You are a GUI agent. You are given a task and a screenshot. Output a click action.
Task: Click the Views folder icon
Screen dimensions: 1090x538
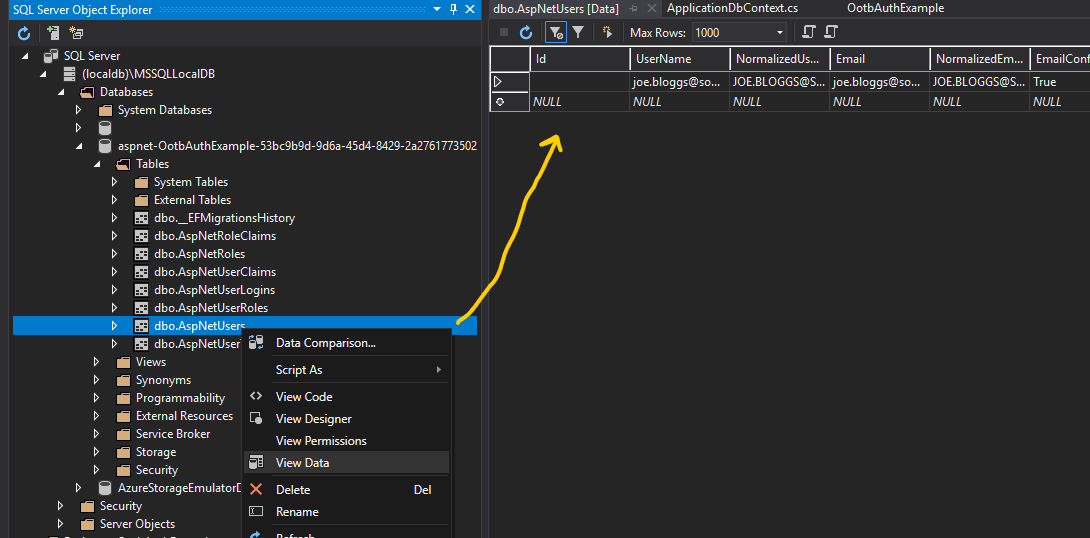(124, 362)
